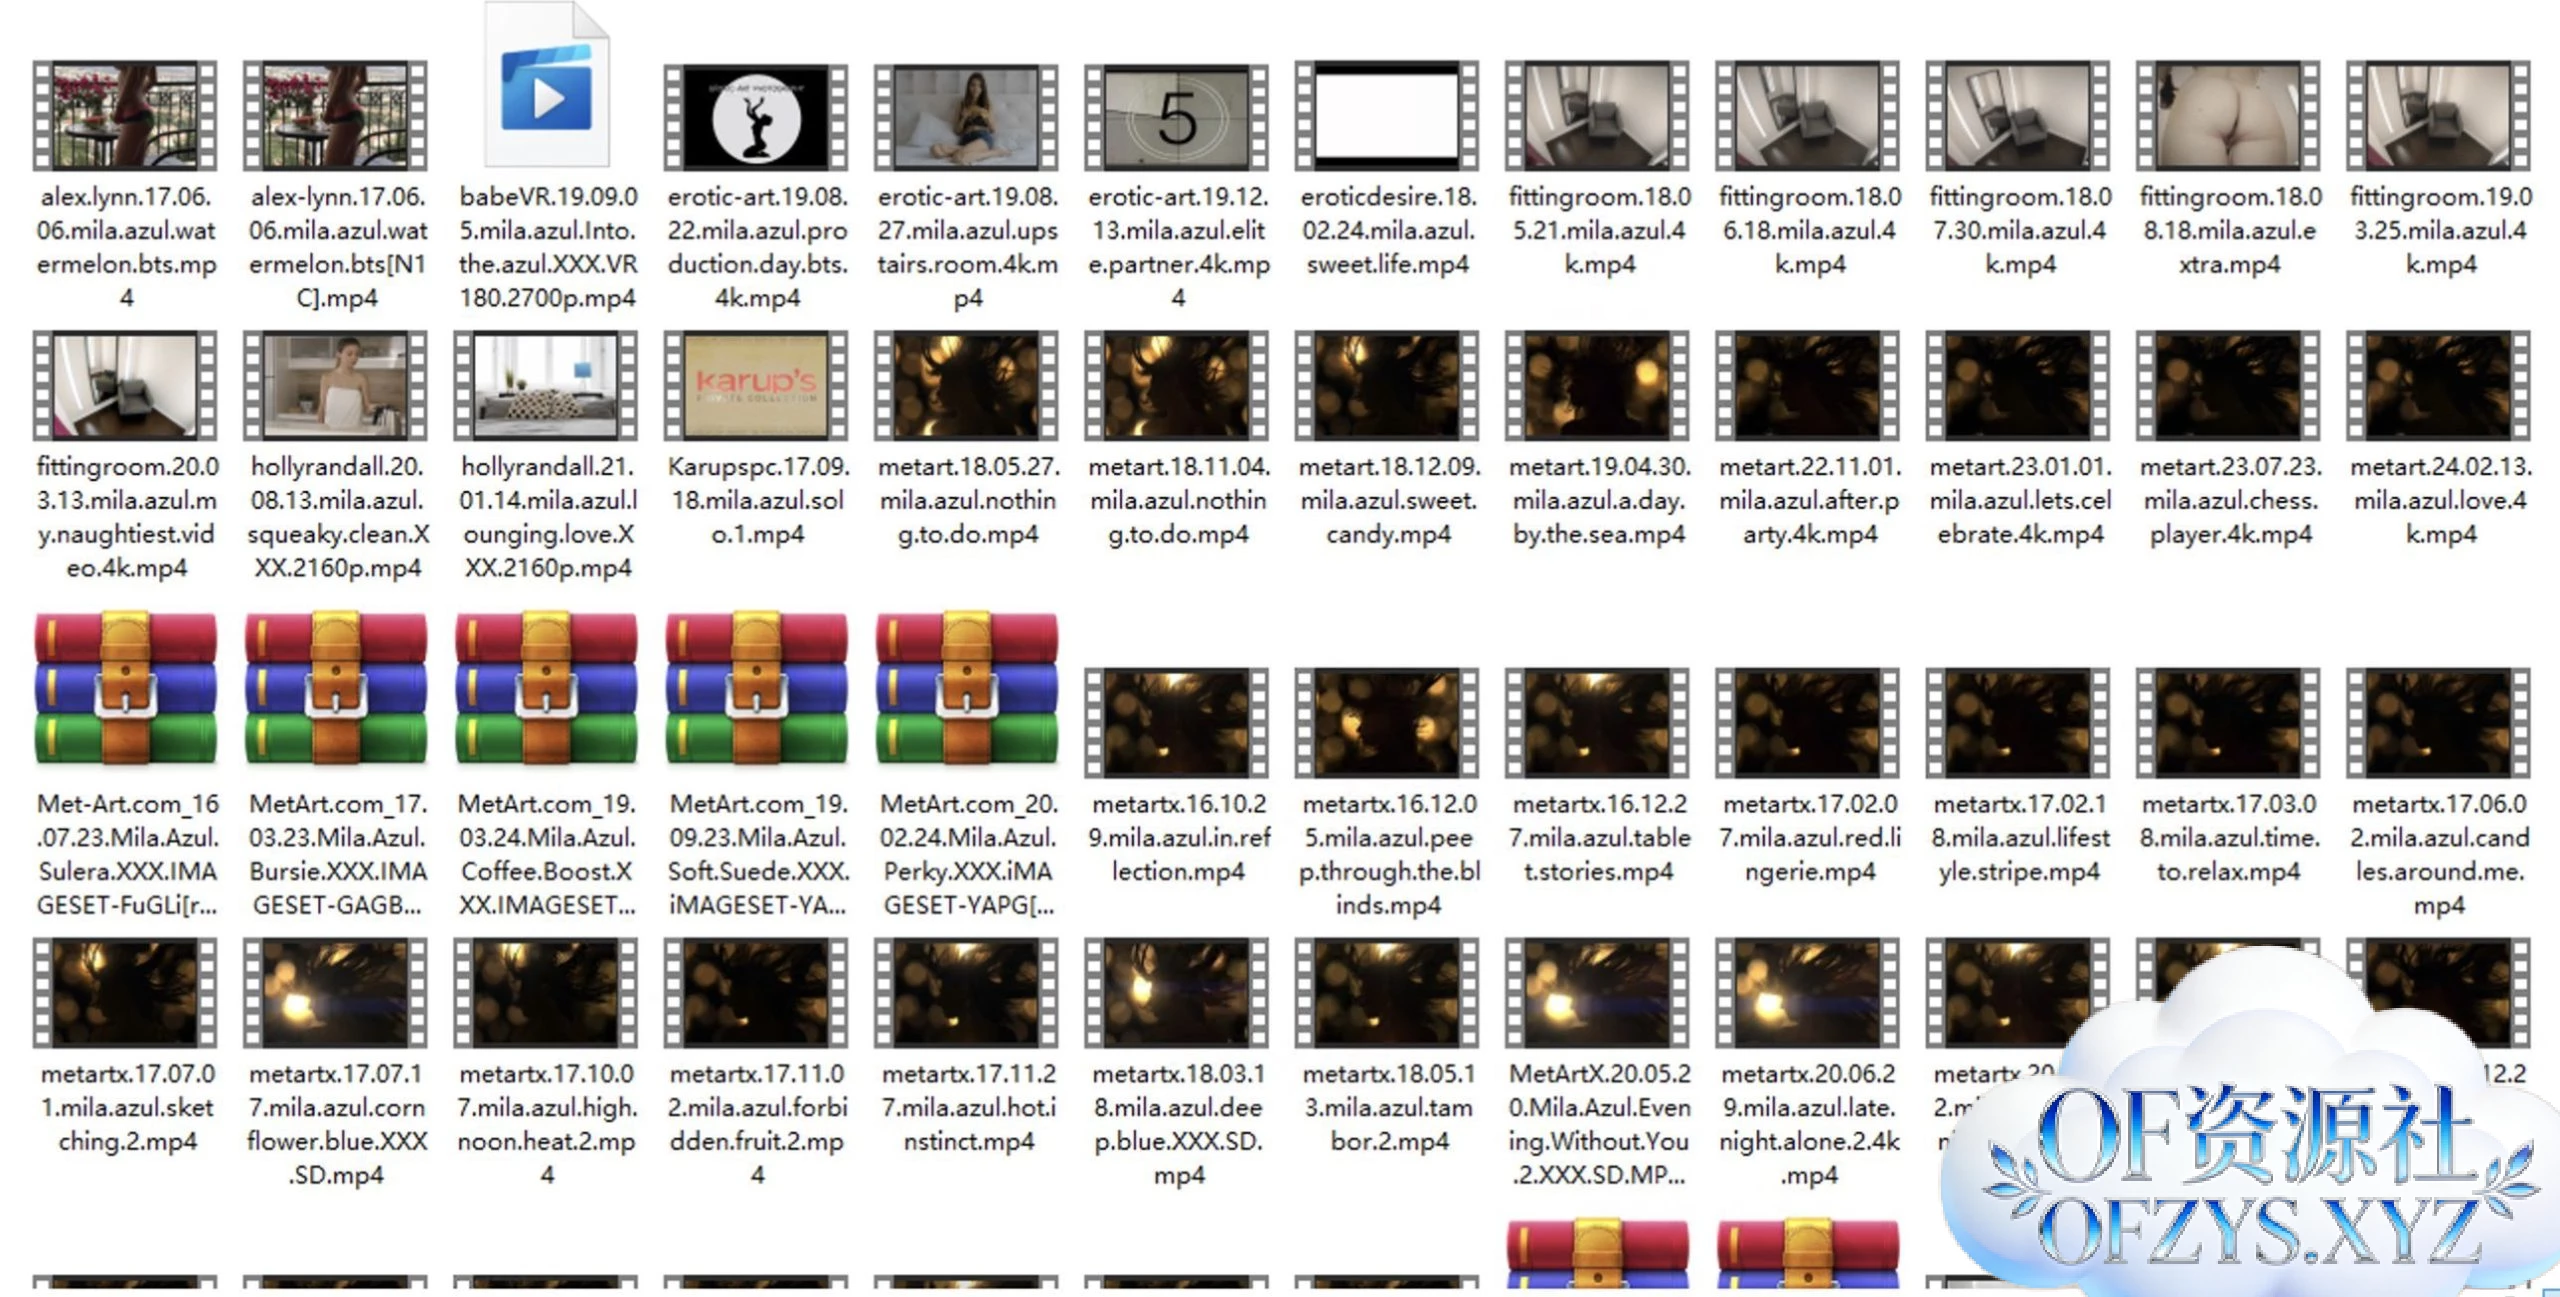Click the metartx in.reflection video file

(1177, 723)
